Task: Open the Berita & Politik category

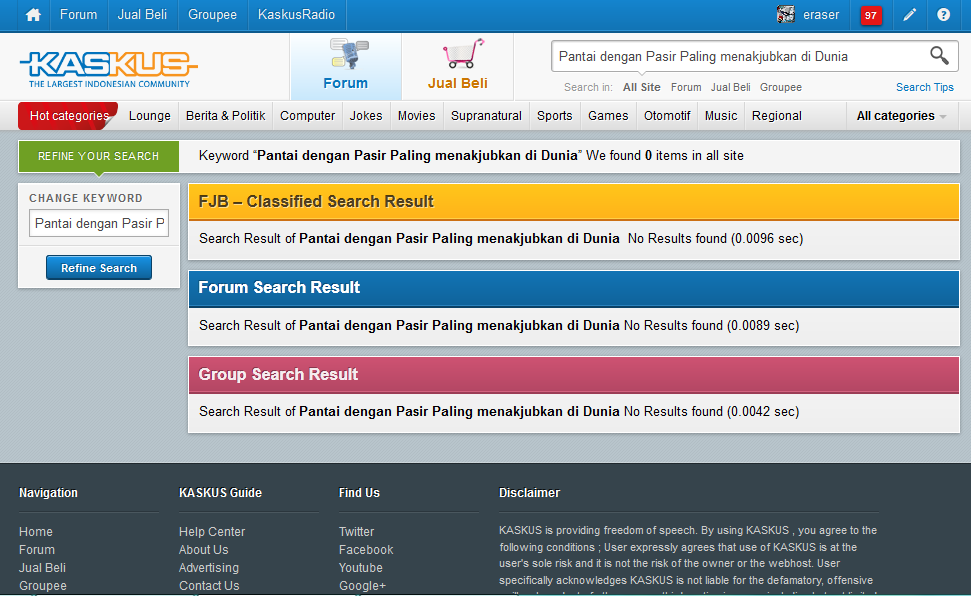Action: pyautogui.click(x=225, y=116)
